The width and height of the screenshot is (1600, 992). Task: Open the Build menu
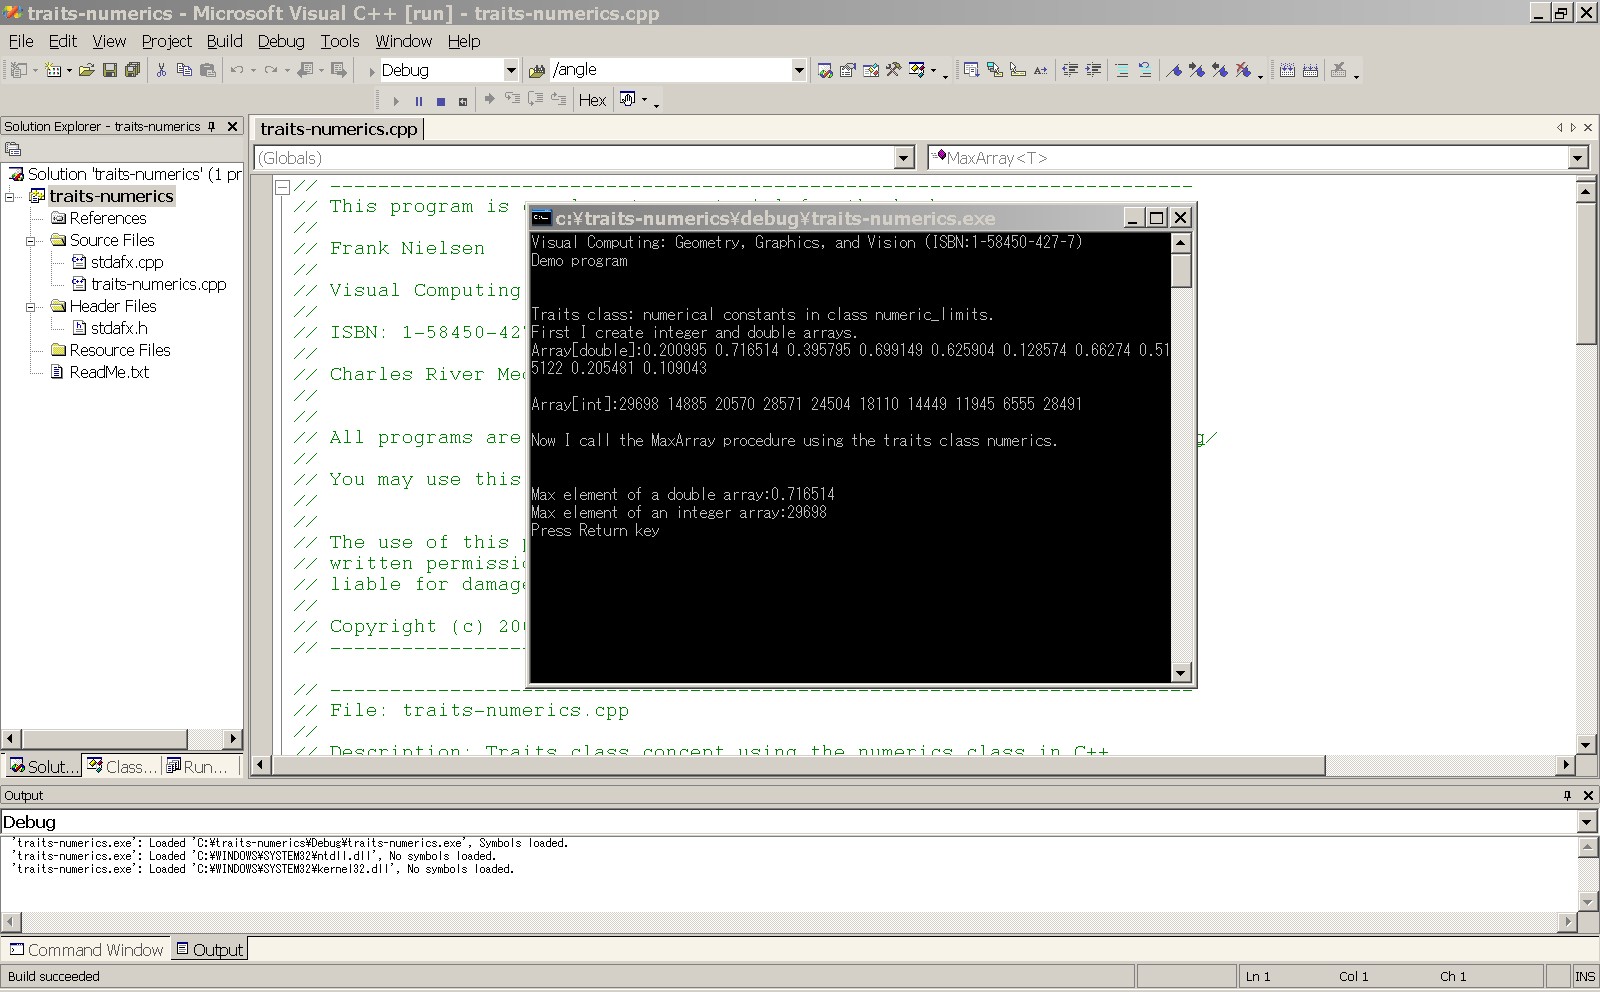[224, 41]
